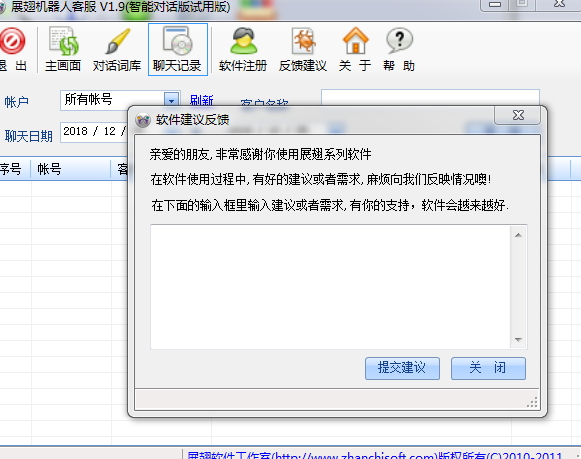Click the customer name search field
This screenshot has height=459, width=581.
[430, 98]
